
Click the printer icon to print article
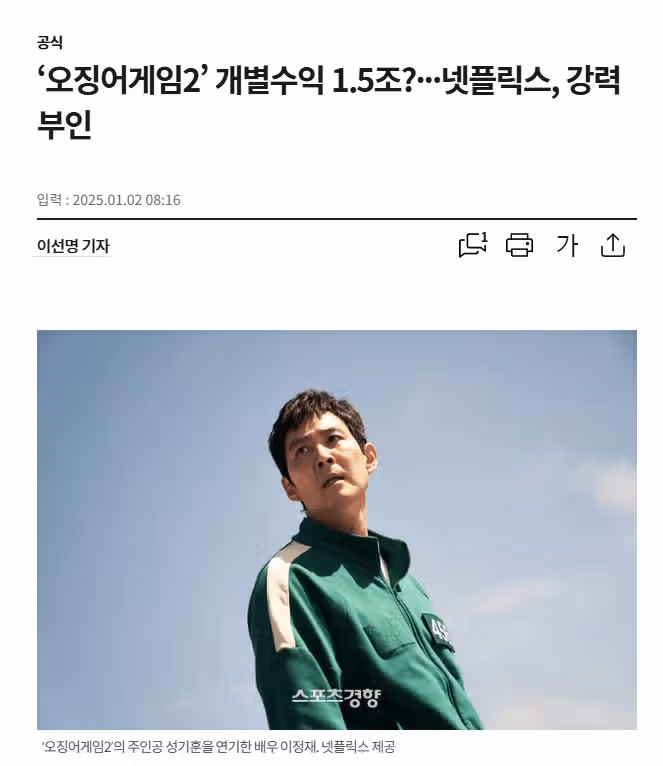pos(519,245)
